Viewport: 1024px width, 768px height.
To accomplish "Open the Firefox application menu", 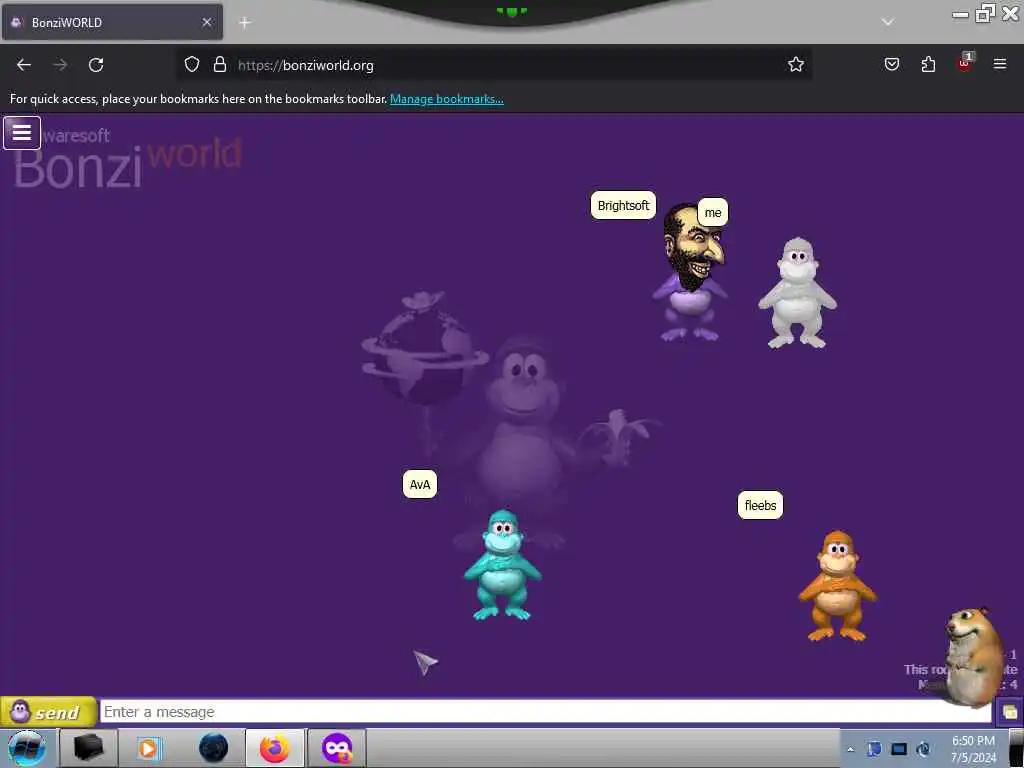I will 1000,64.
